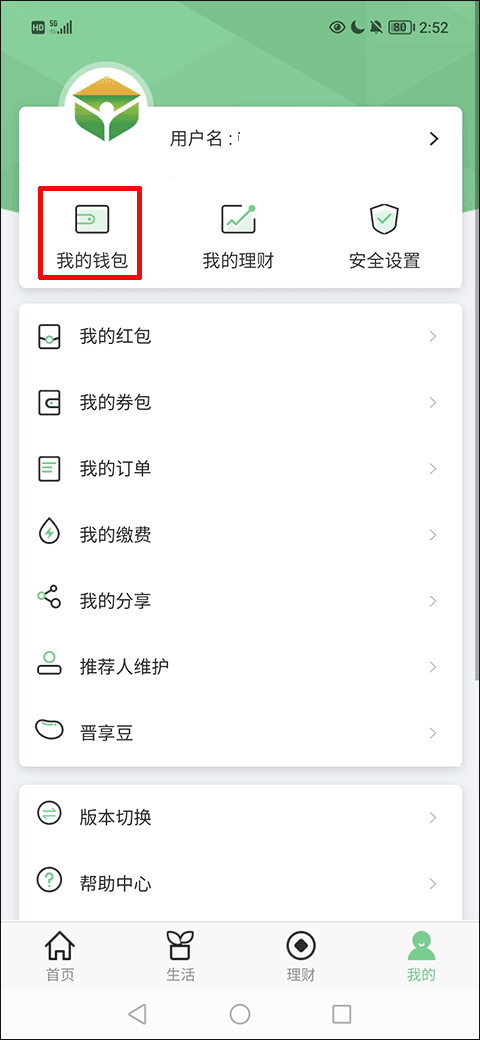Switch to 理财 bottom tab
The height and width of the screenshot is (1040, 480).
301,956
